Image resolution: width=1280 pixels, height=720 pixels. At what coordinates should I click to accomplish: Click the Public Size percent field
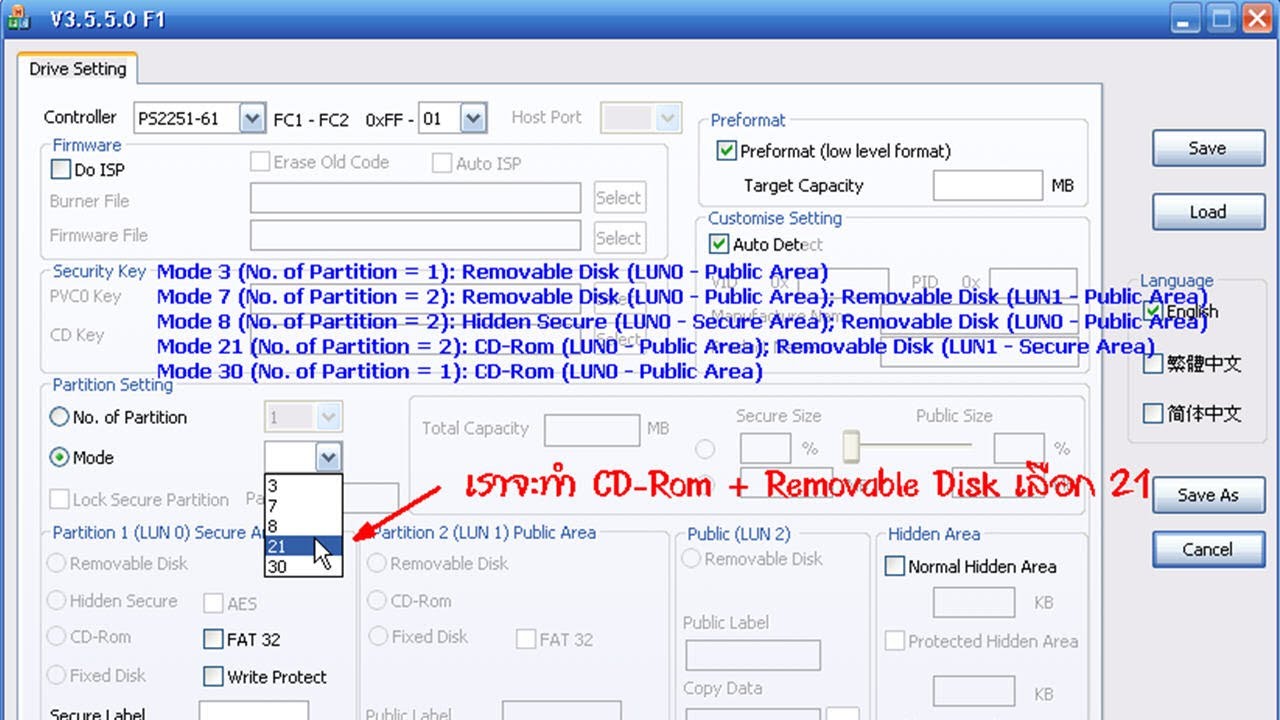[x=1019, y=448]
